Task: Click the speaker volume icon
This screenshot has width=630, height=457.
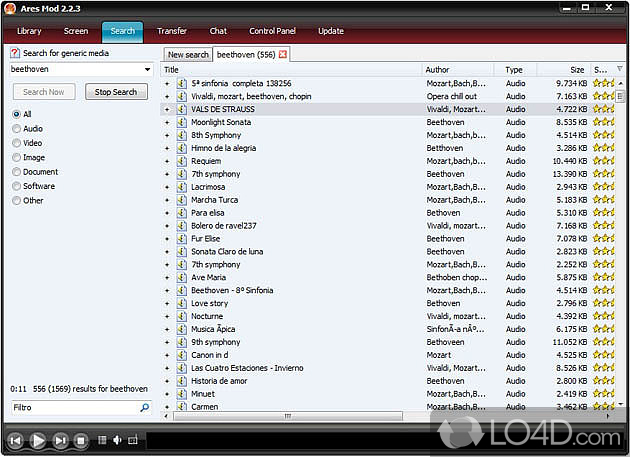Action: point(117,440)
